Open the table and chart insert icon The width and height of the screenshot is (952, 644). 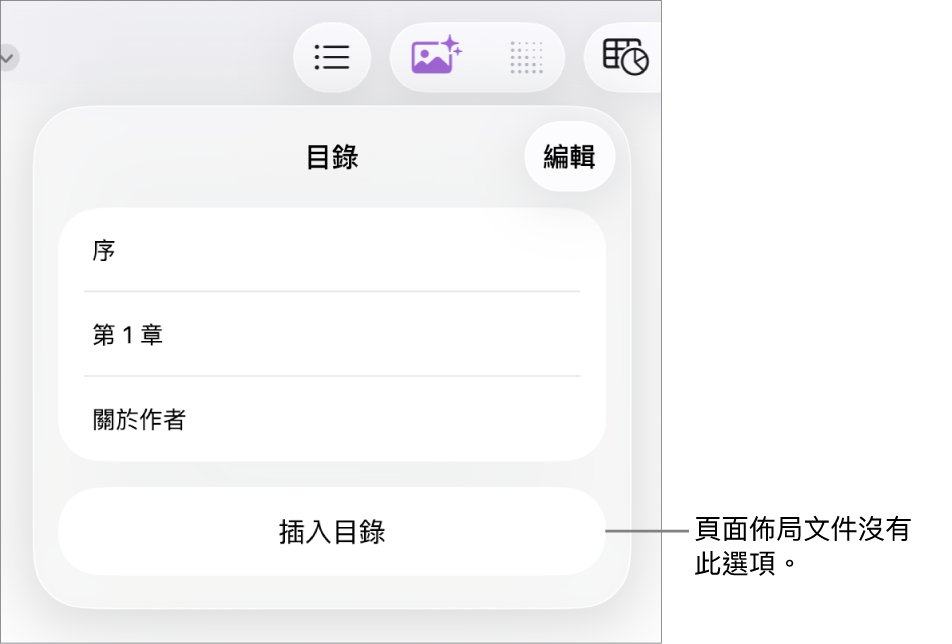(625, 57)
